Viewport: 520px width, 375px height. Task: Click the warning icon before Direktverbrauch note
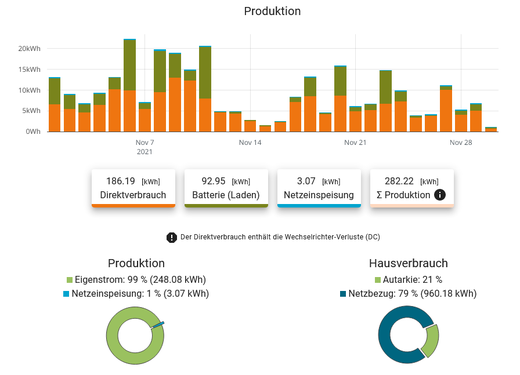171,237
